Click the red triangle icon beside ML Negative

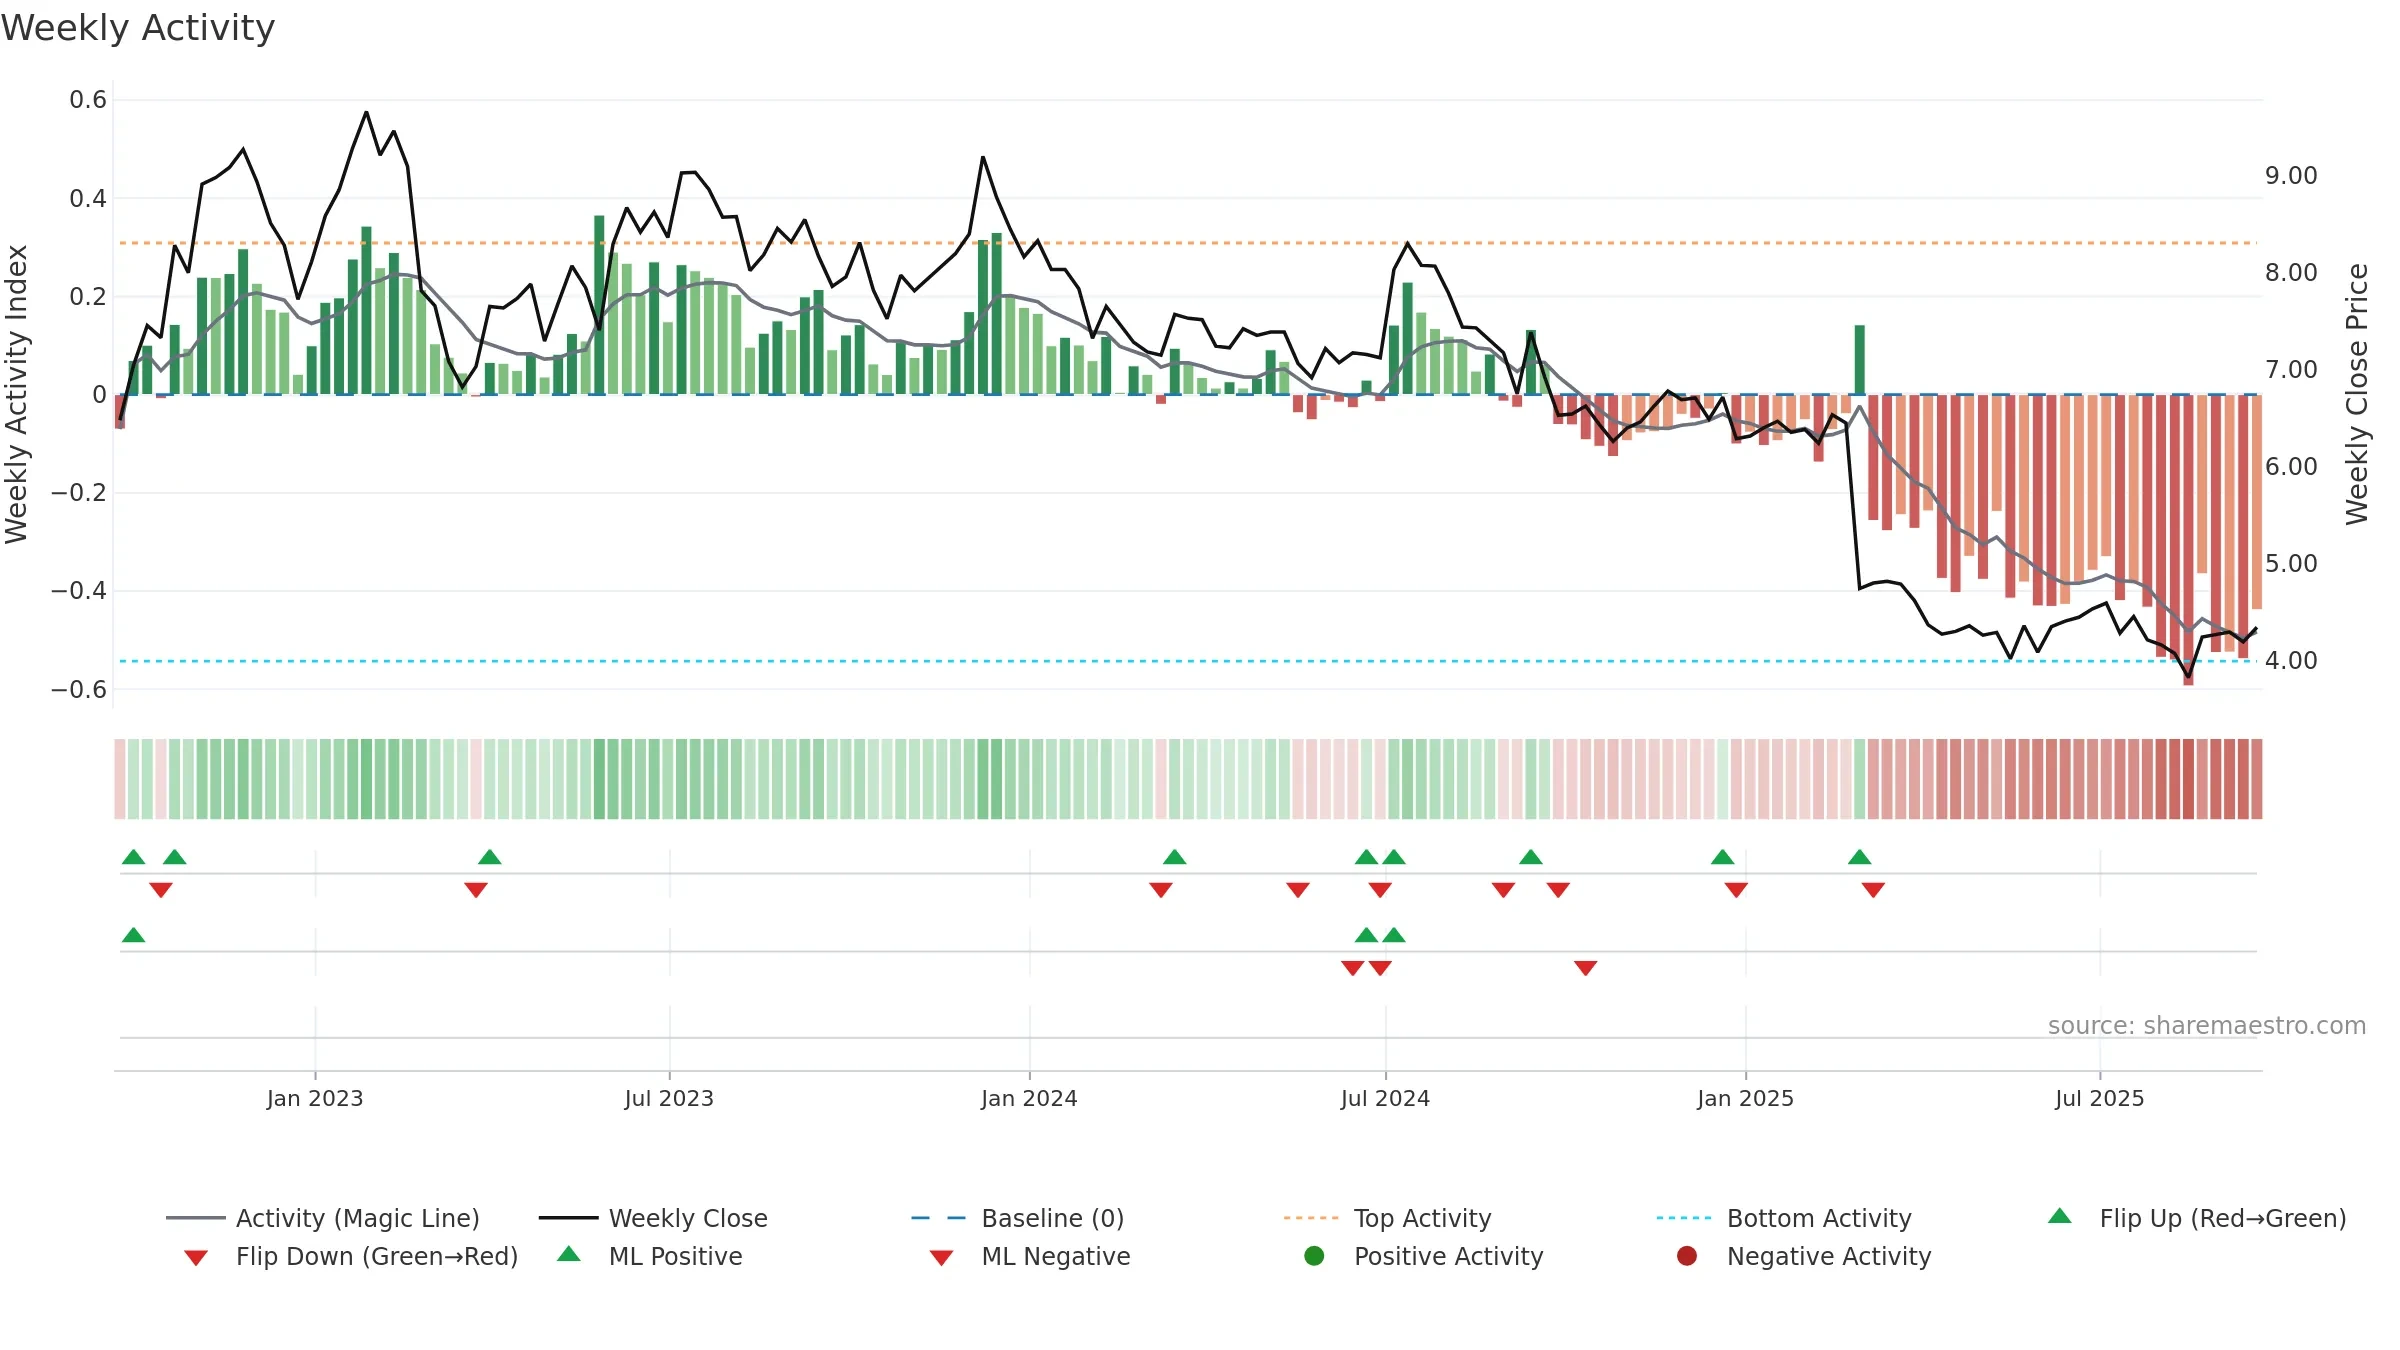(x=941, y=1258)
